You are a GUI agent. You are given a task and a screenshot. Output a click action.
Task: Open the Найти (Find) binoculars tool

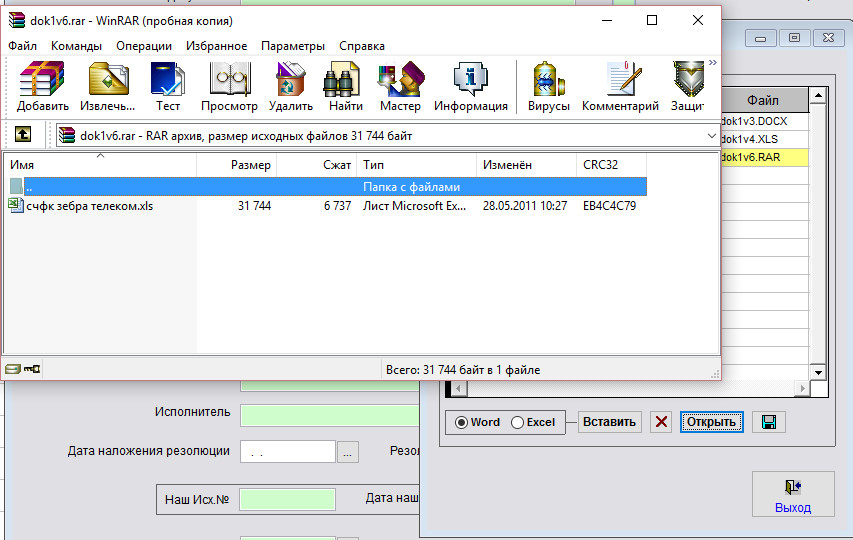click(x=345, y=86)
